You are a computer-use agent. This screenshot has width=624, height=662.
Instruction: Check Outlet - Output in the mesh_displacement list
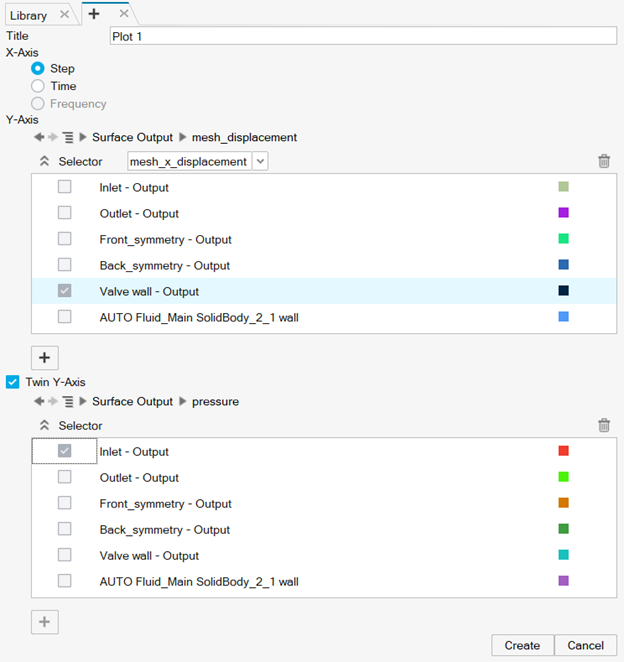(x=64, y=213)
